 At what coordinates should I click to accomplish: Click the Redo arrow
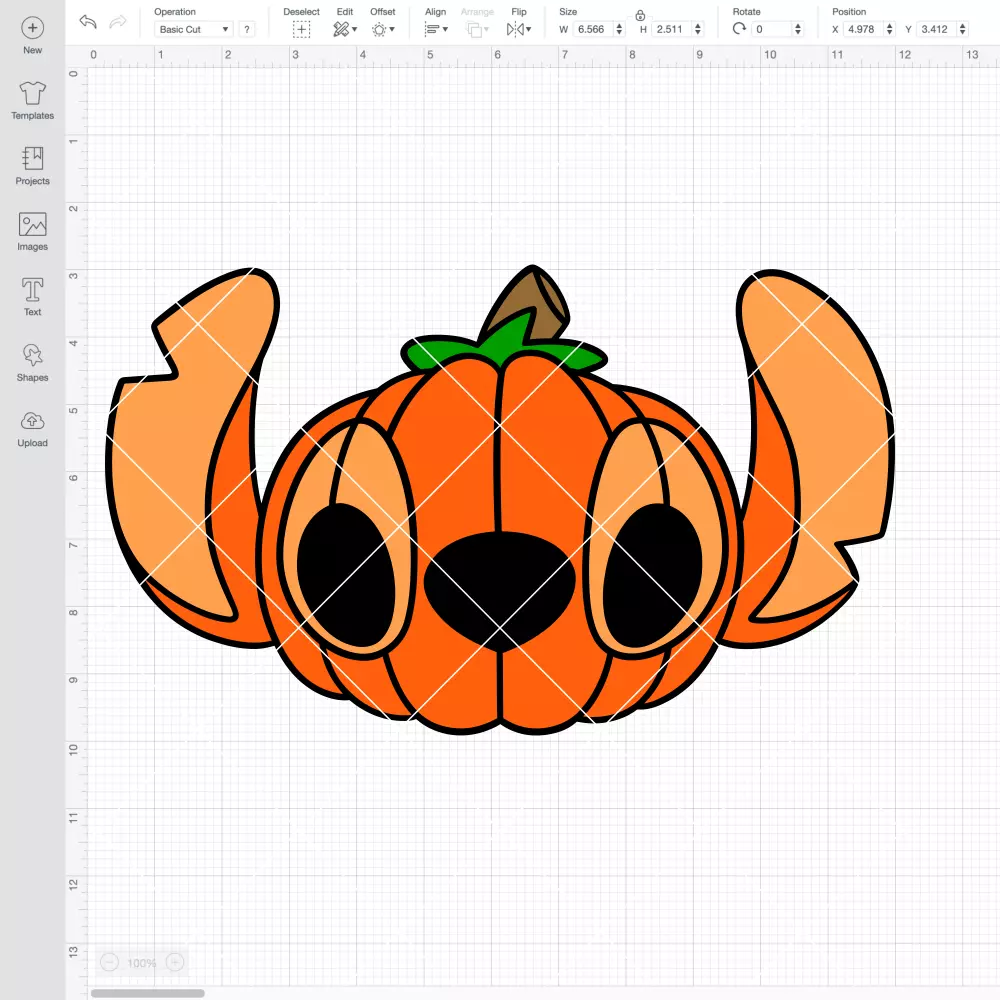(x=117, y=22)
